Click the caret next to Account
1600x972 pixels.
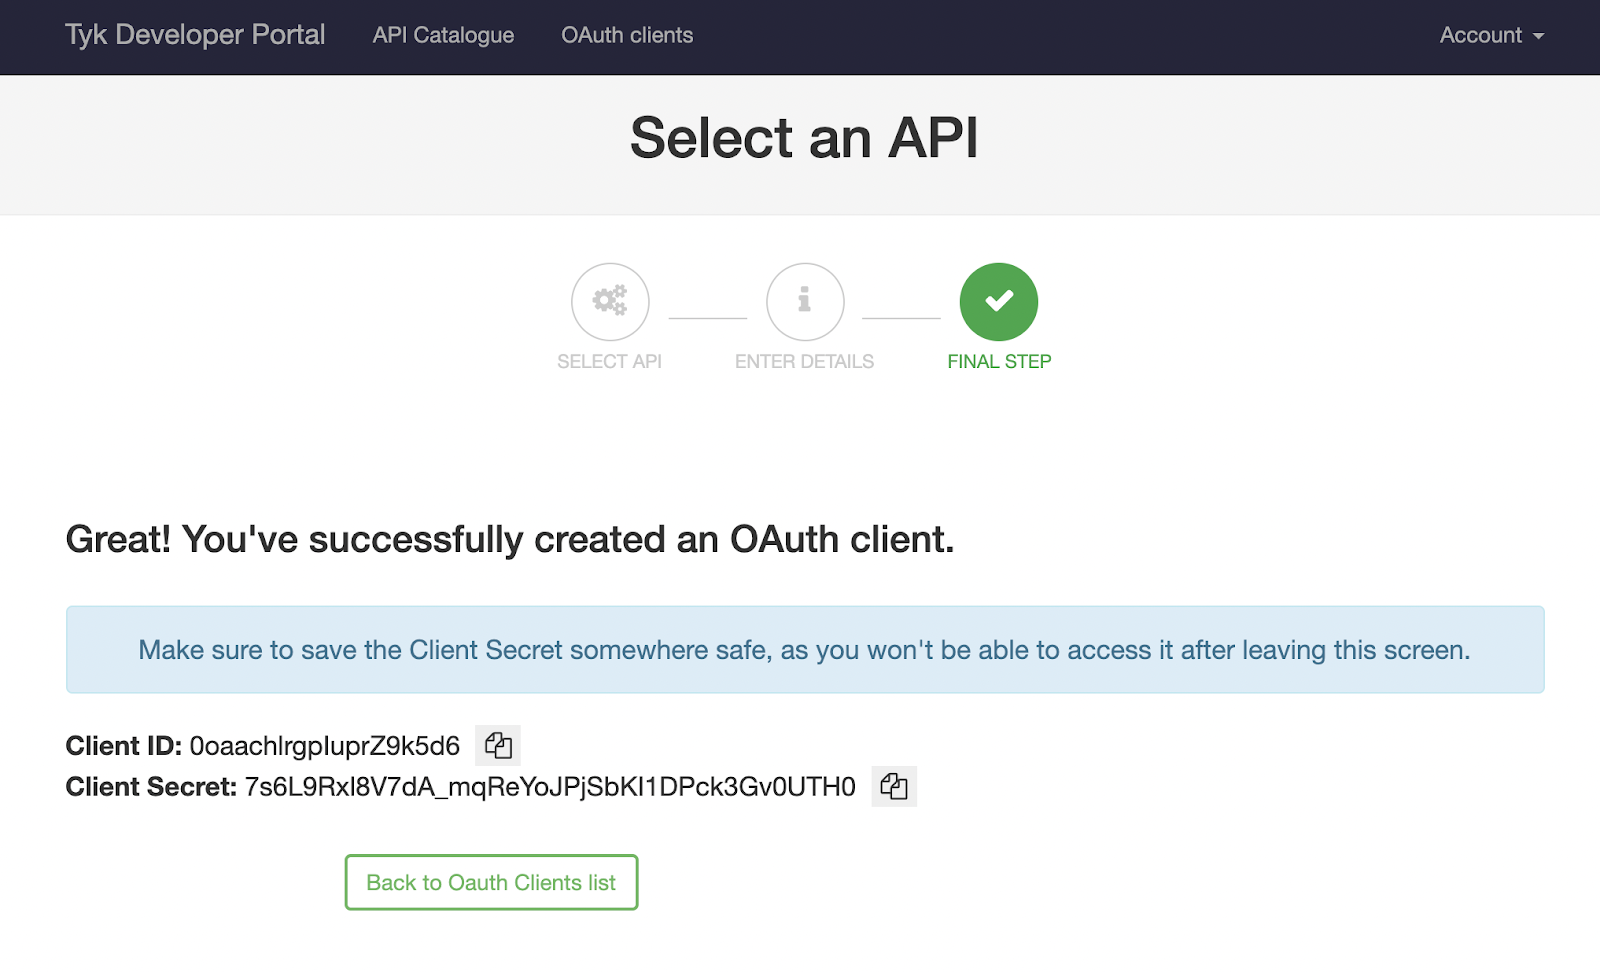1539,37
